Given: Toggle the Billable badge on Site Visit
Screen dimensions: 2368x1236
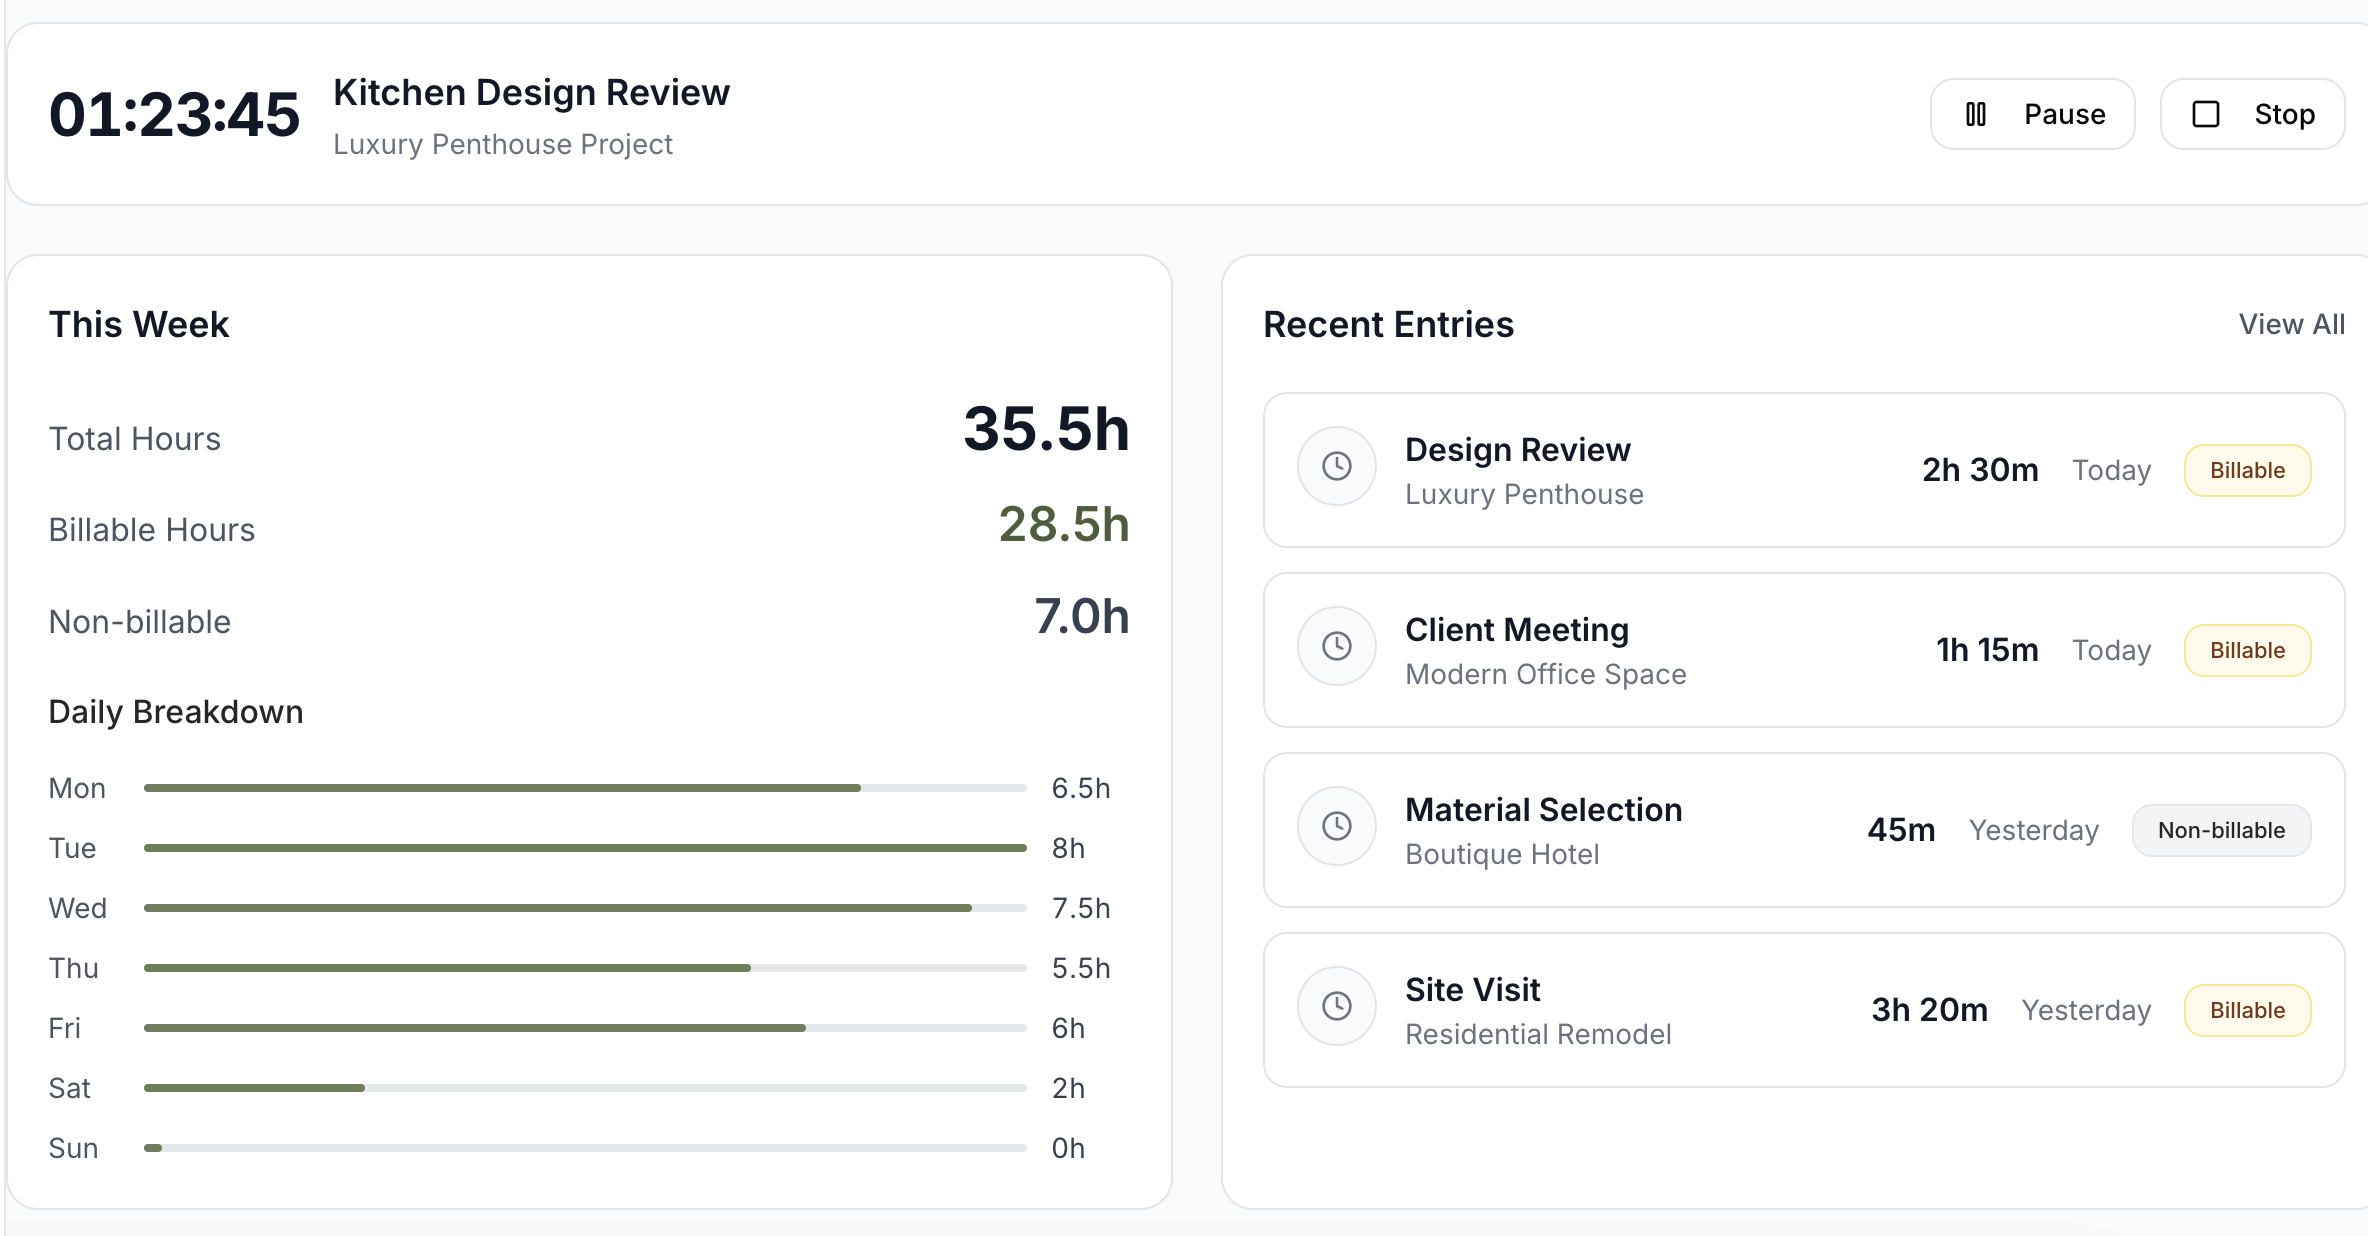Looking at the screenshot, I should 2247,1010.
